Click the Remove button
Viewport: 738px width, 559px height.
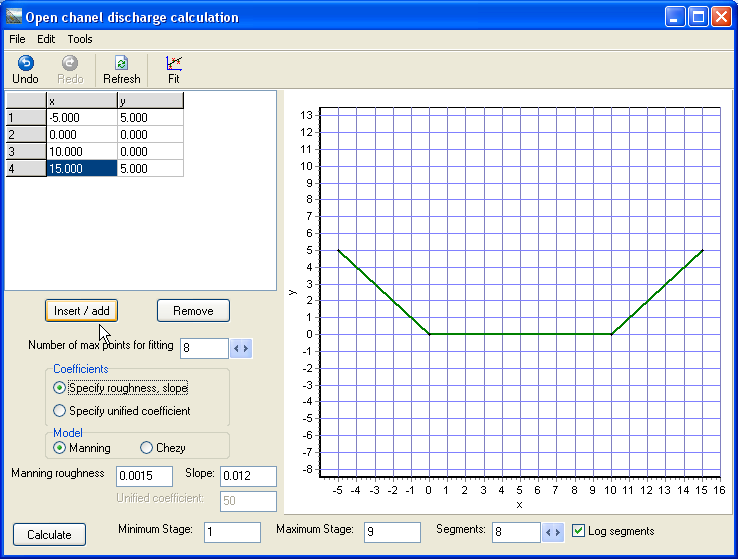(x=193, y=311)
